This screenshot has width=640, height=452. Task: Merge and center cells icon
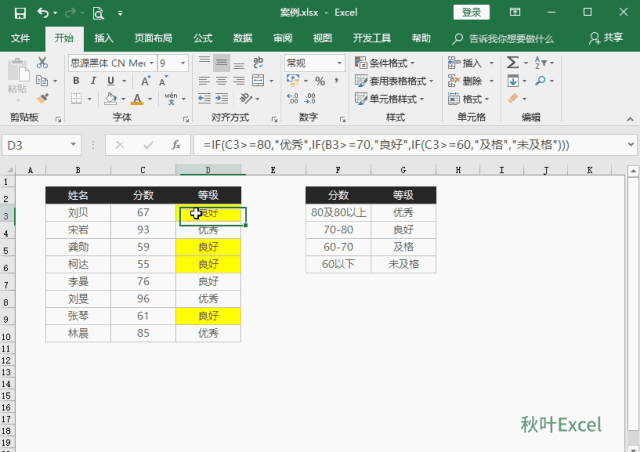point(258,80)
